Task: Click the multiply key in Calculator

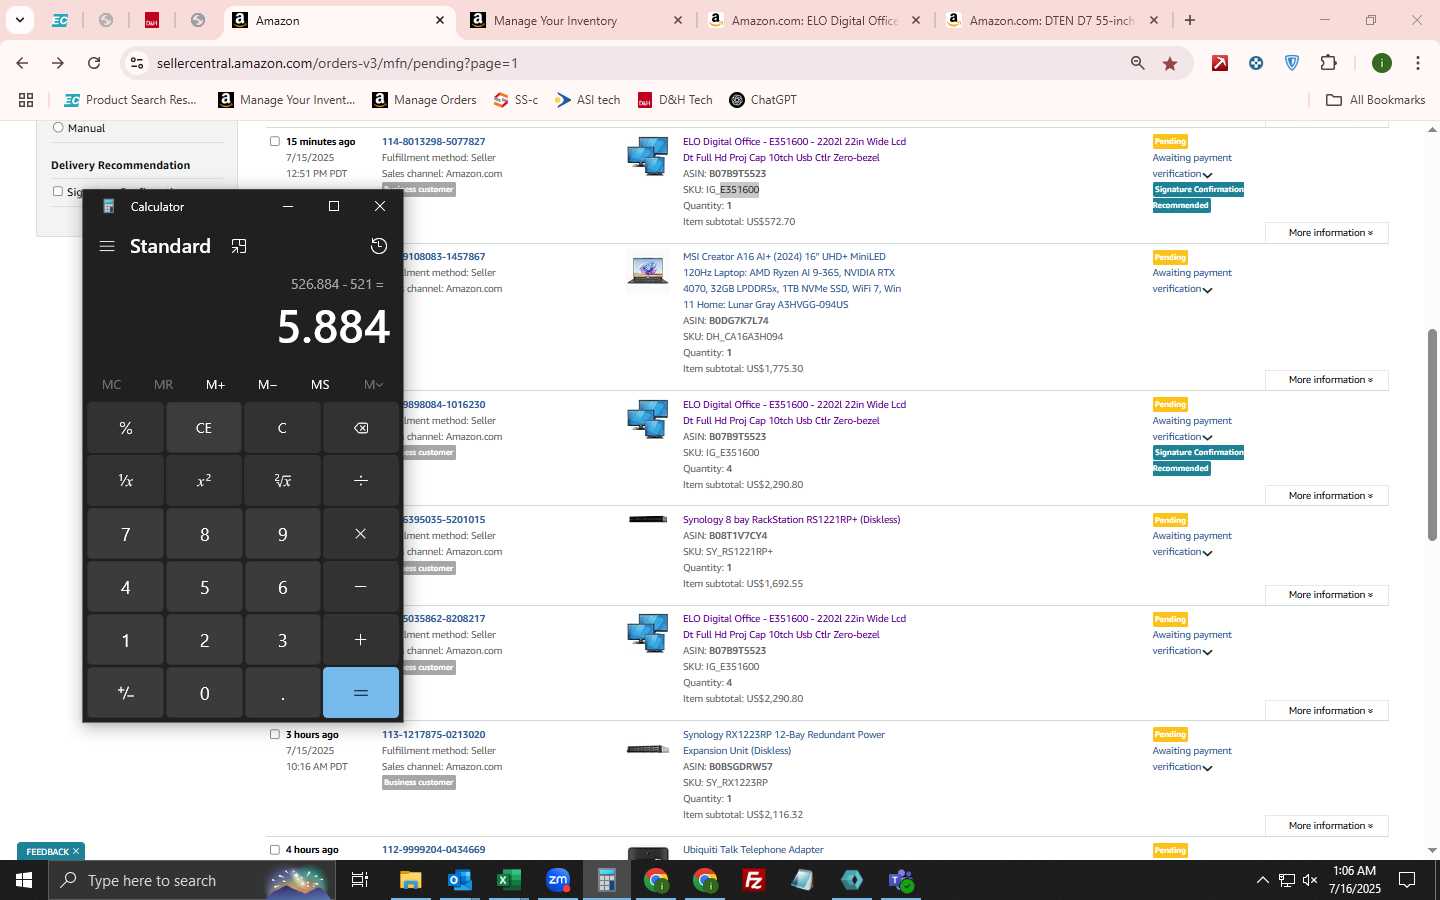Action: coord(361,534)
